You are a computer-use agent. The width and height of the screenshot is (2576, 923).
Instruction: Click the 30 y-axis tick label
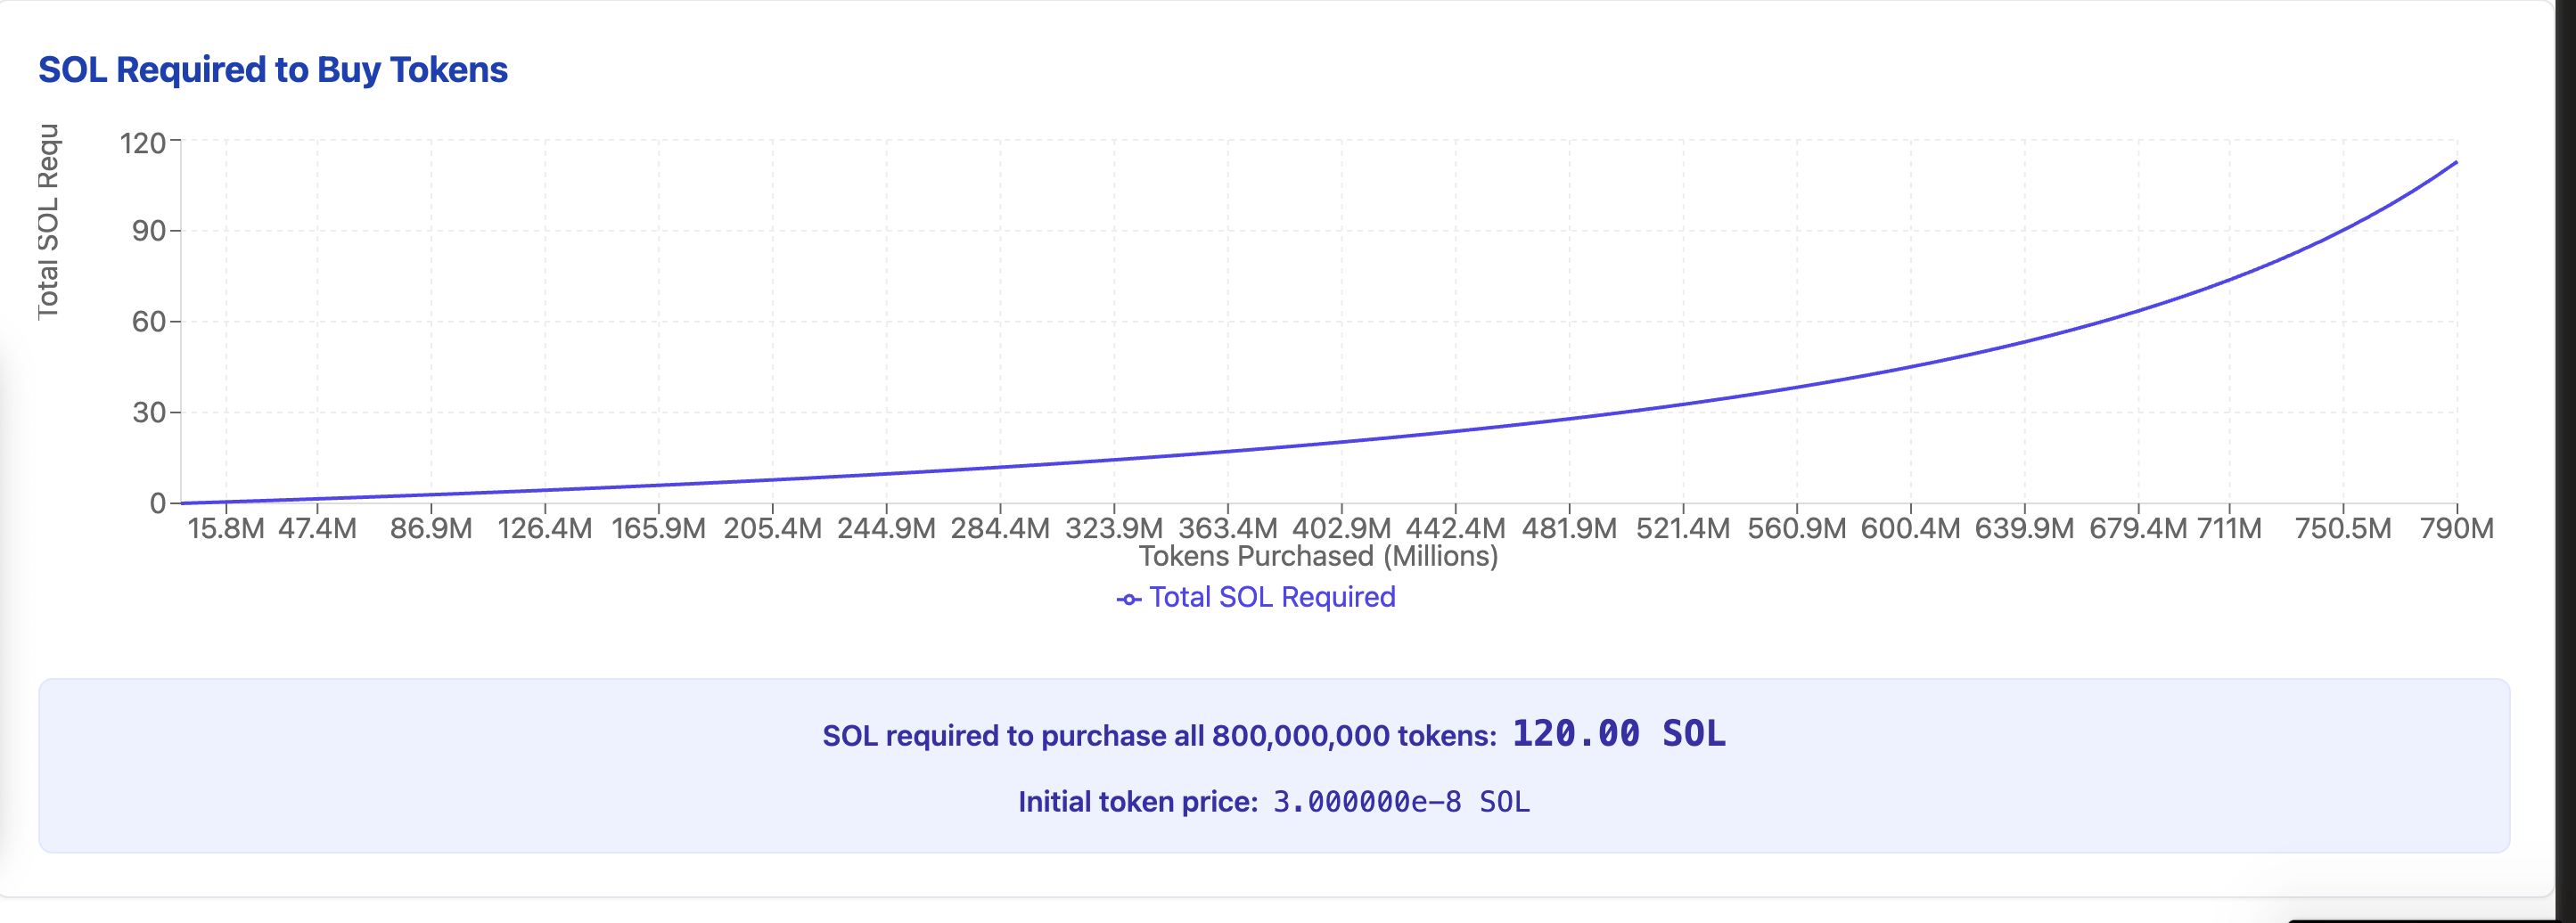coord(148,412)
